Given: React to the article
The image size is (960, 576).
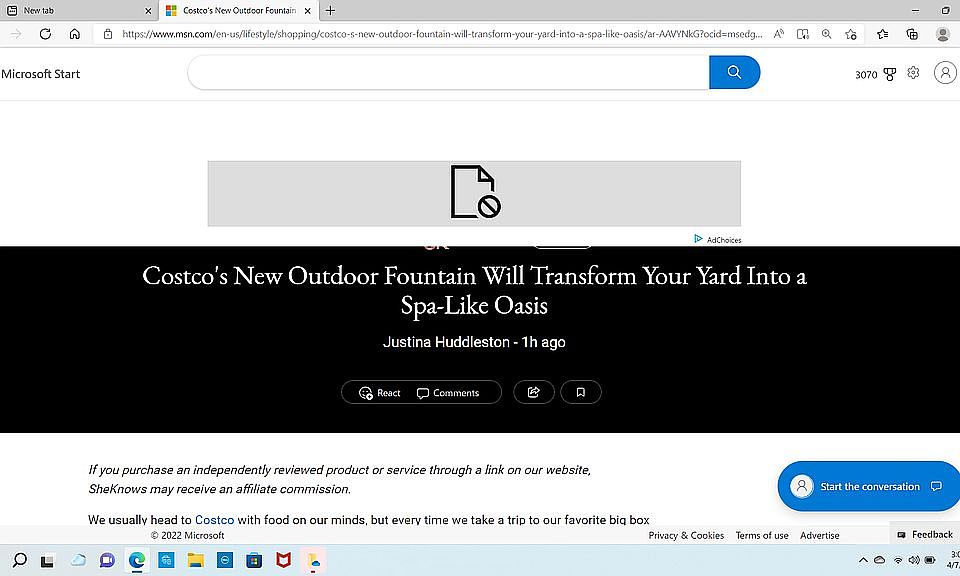Looking at the screenshot, I should [380, 393].
